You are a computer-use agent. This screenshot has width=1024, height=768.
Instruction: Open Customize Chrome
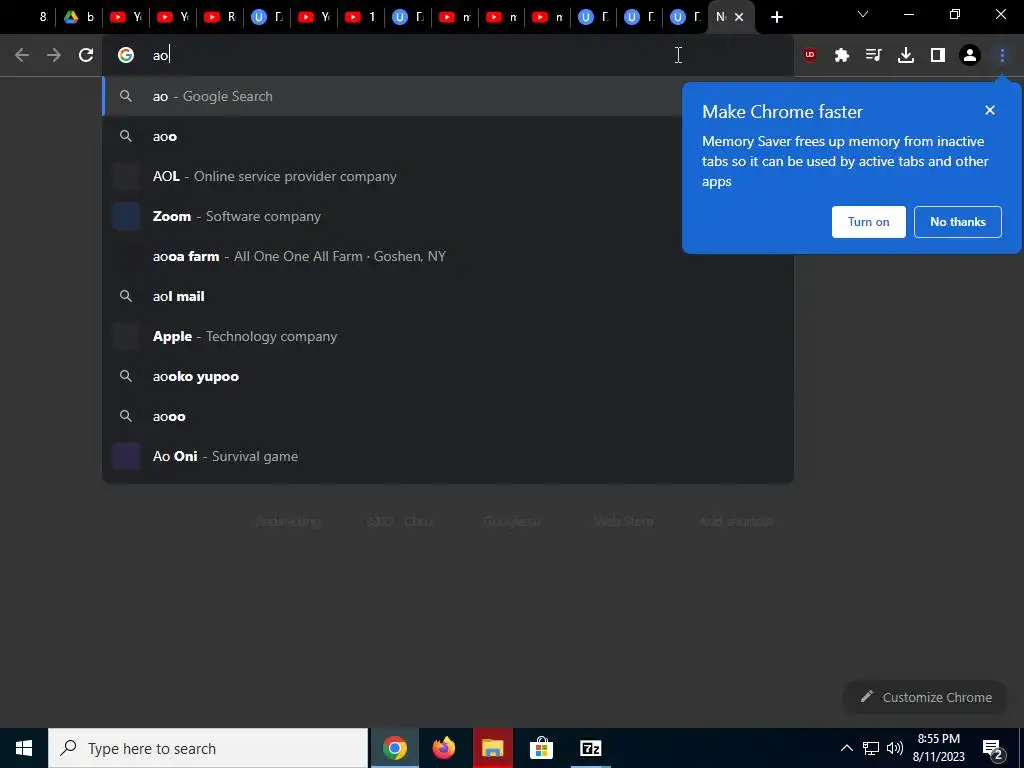tap(926, 697)
